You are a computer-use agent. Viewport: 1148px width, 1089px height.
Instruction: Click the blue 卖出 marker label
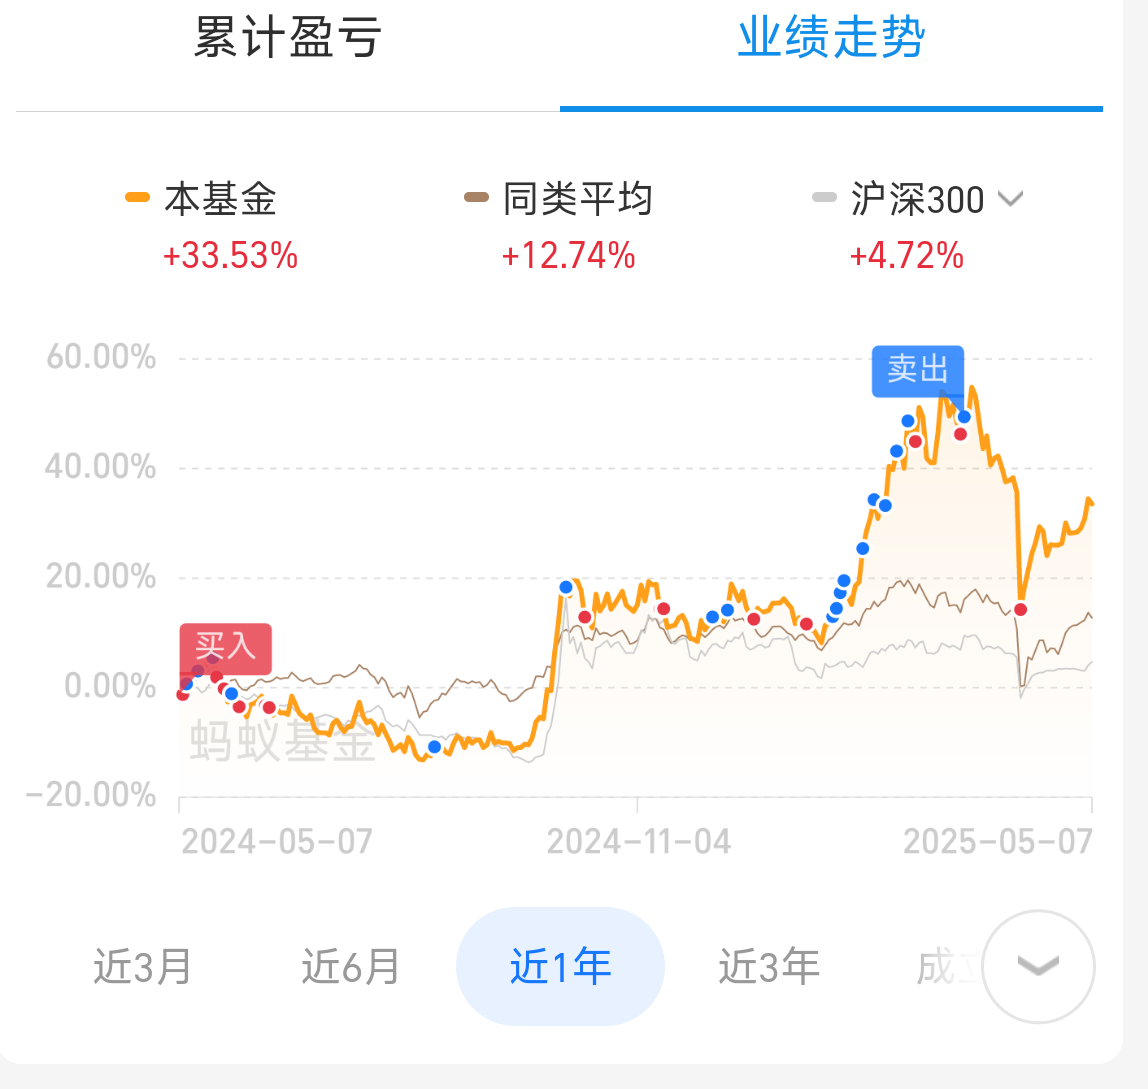coord(917,371)
